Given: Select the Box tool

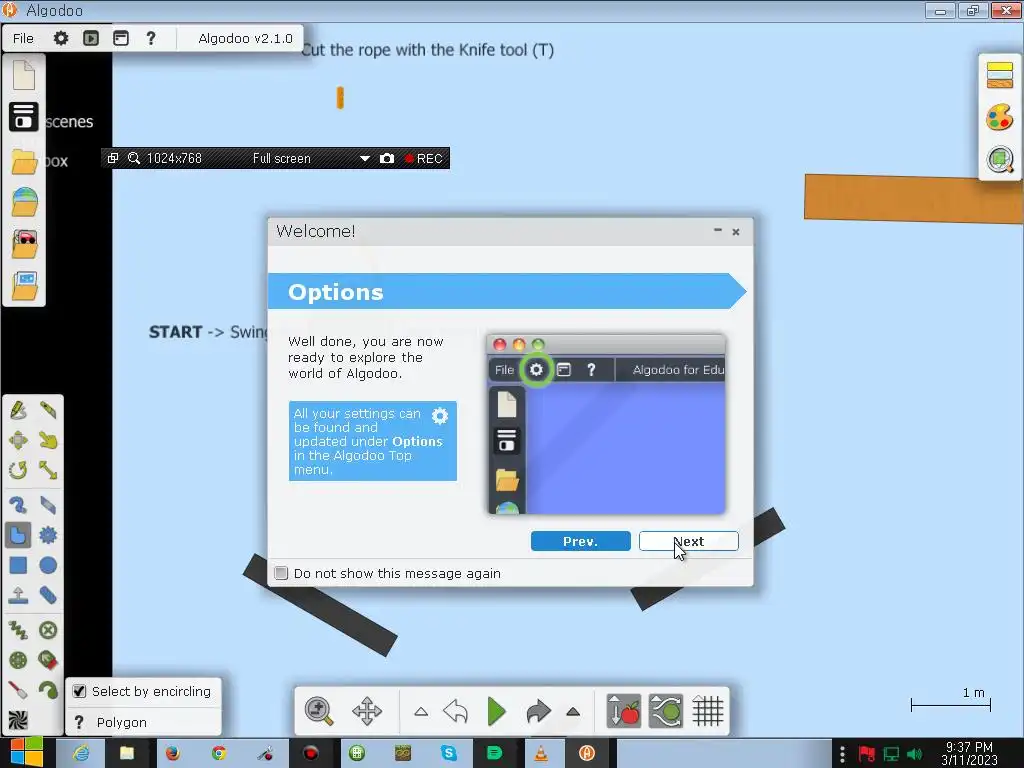Looking at the screenshot, I should point(18,566).
